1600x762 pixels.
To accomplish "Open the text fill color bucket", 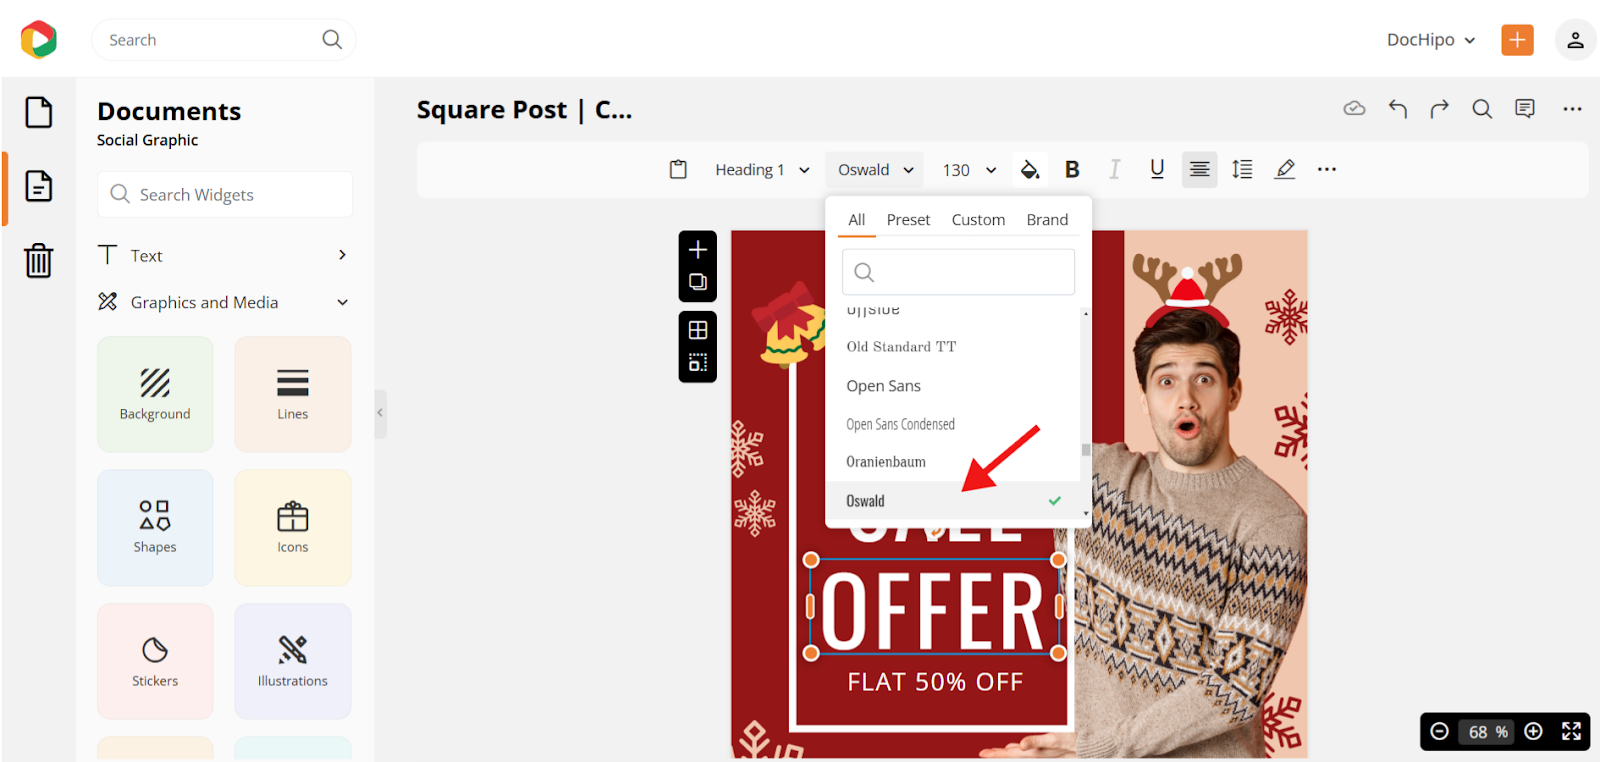I will coord(1029,169).
